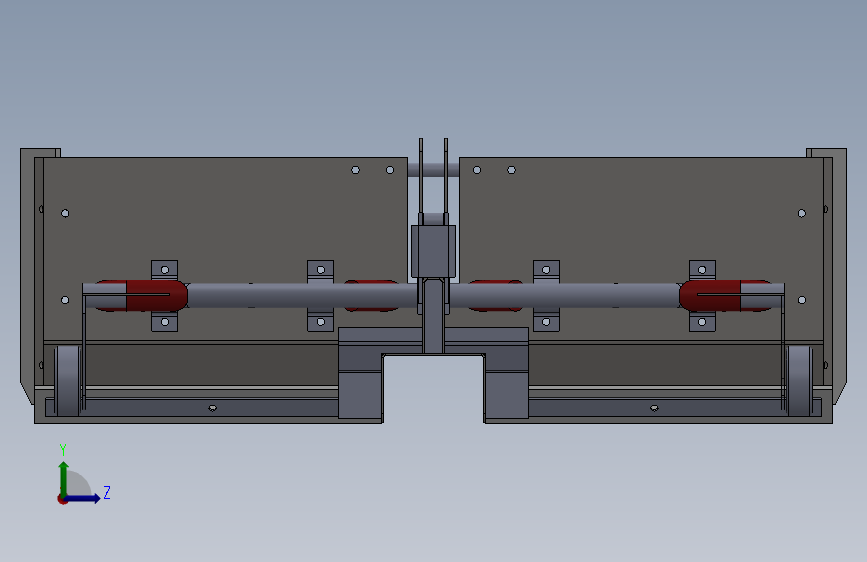
Task: Click the blue Z axis arrow of the triad
Action: pos(84,498)
